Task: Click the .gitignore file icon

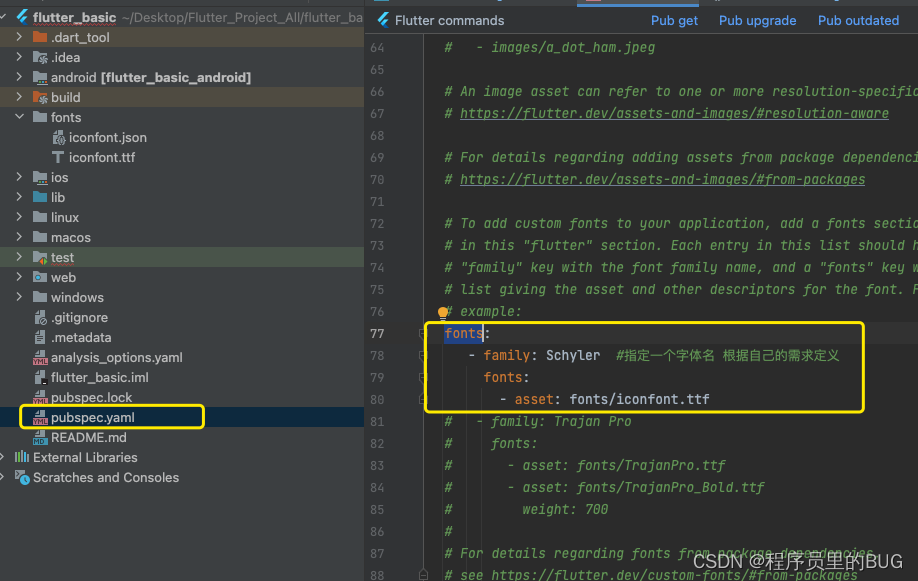Action: point(40,317)
